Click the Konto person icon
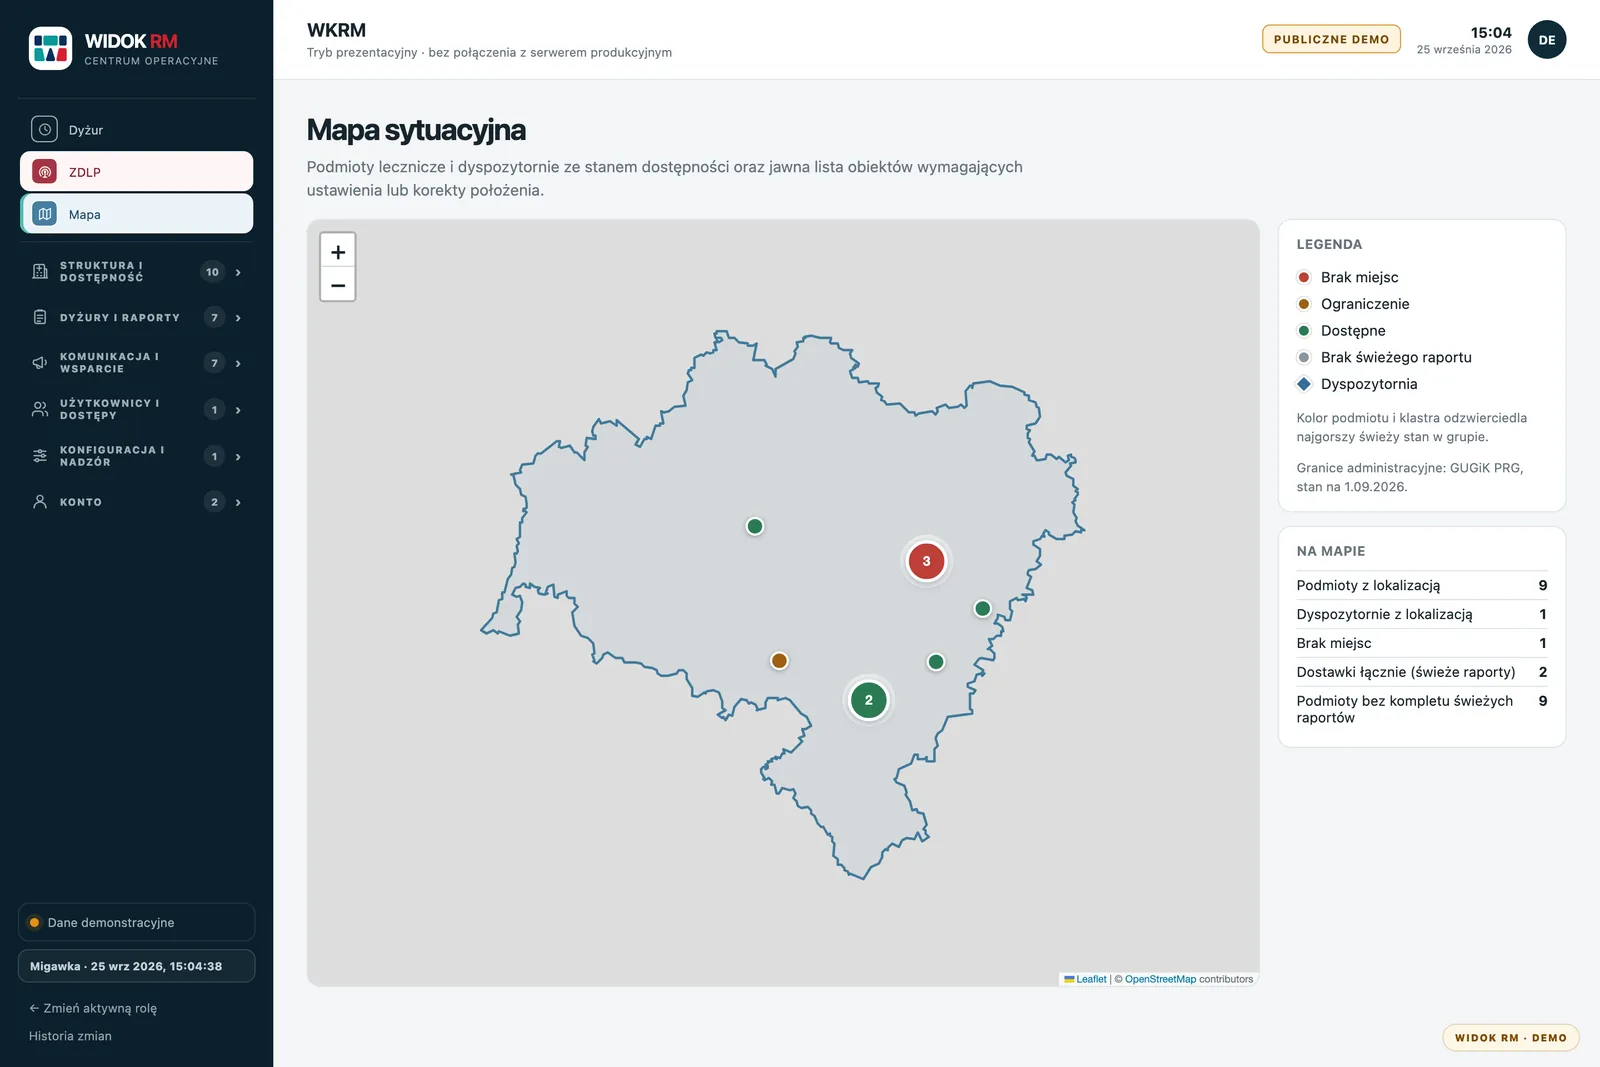1600x1067 pixels. click(40, 502)
